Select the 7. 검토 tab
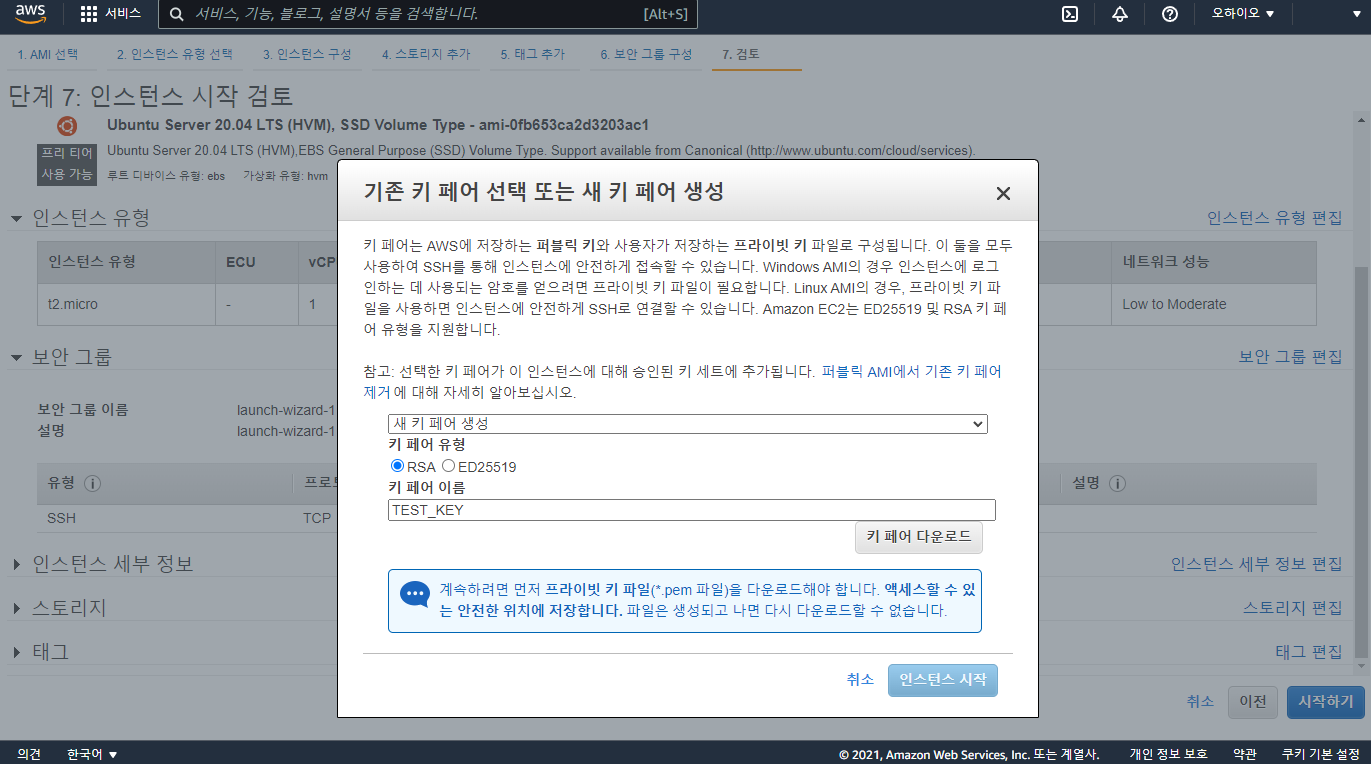Screen dimensions: 1371x764 point(741,54)
